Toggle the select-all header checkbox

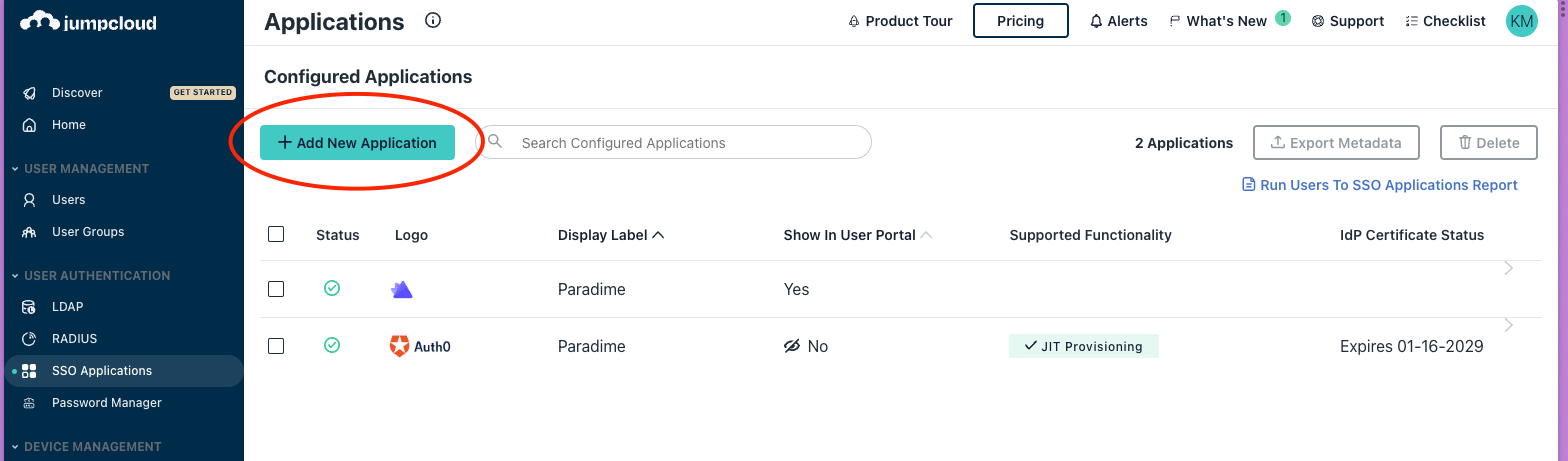[276, 234]
